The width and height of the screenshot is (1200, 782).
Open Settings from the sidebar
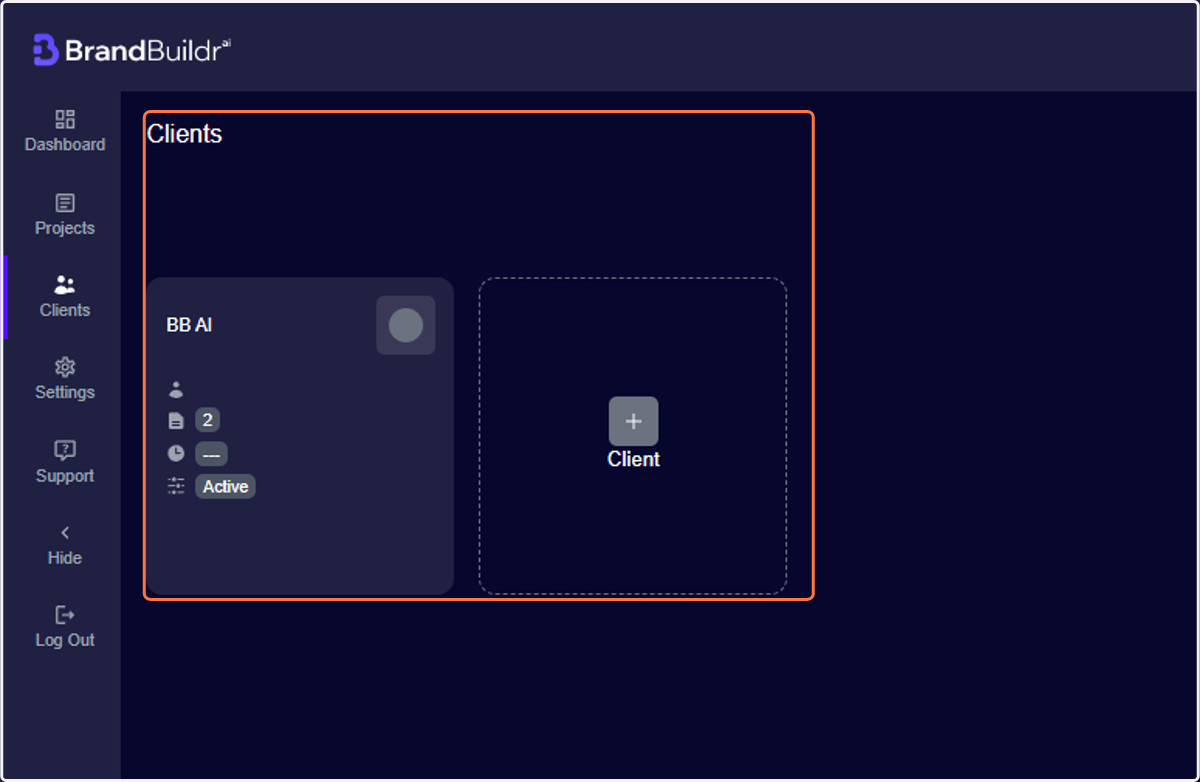[x=65, y=380]
